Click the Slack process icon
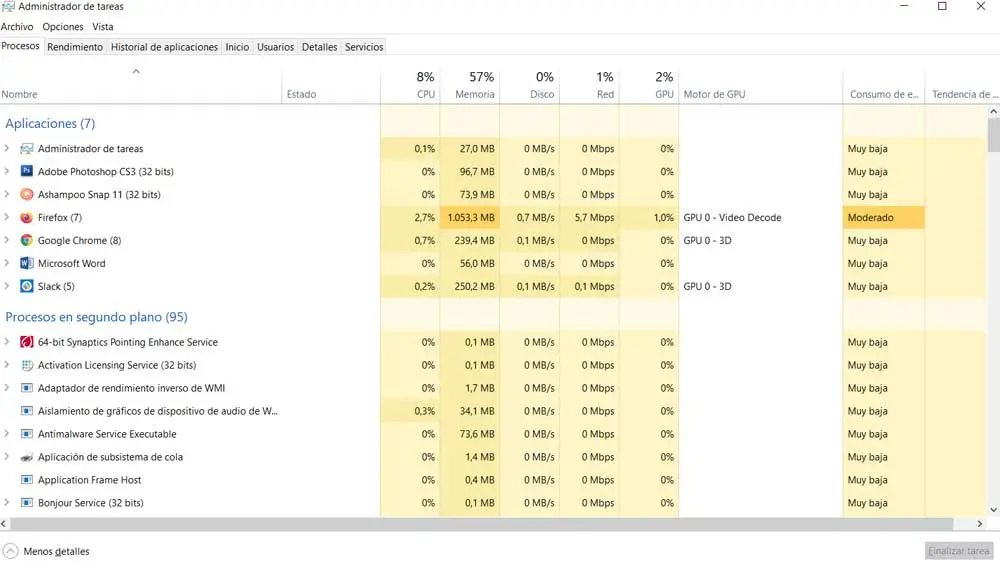Screen dimensions: 1000x568 click(27, 287)
